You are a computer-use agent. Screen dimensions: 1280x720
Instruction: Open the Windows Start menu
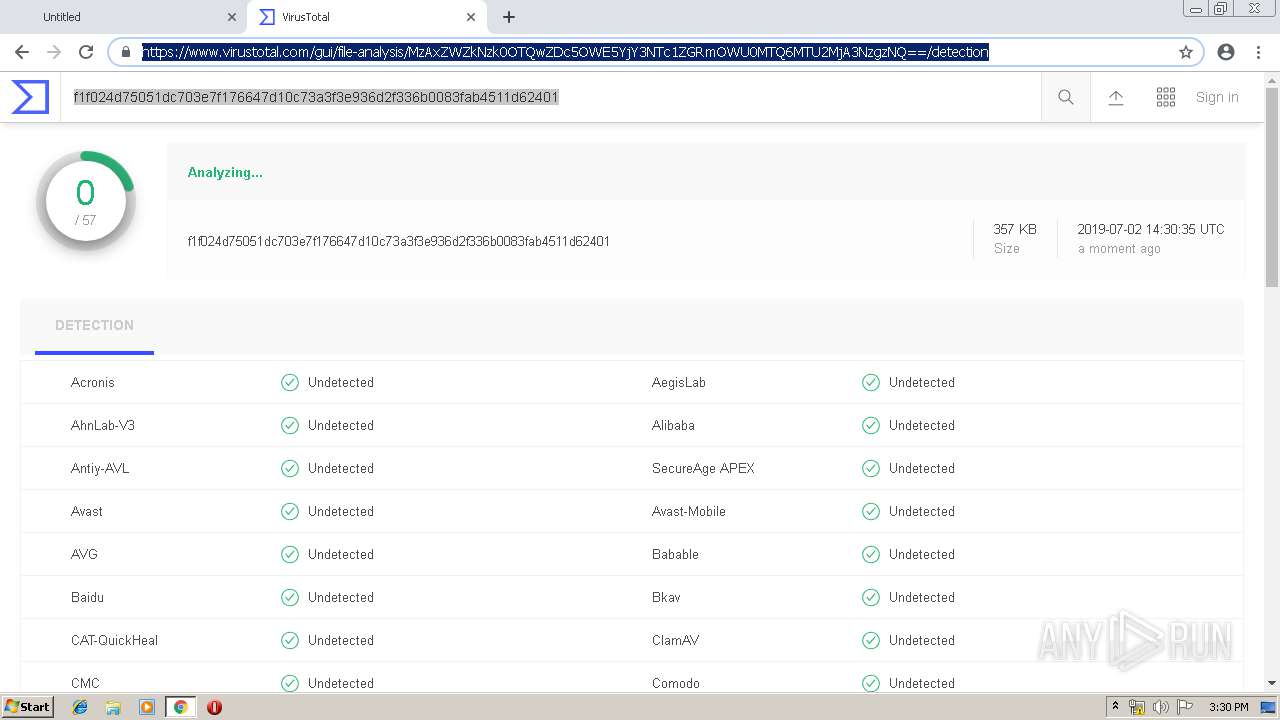pyautogui.click(x=27, y=707)
